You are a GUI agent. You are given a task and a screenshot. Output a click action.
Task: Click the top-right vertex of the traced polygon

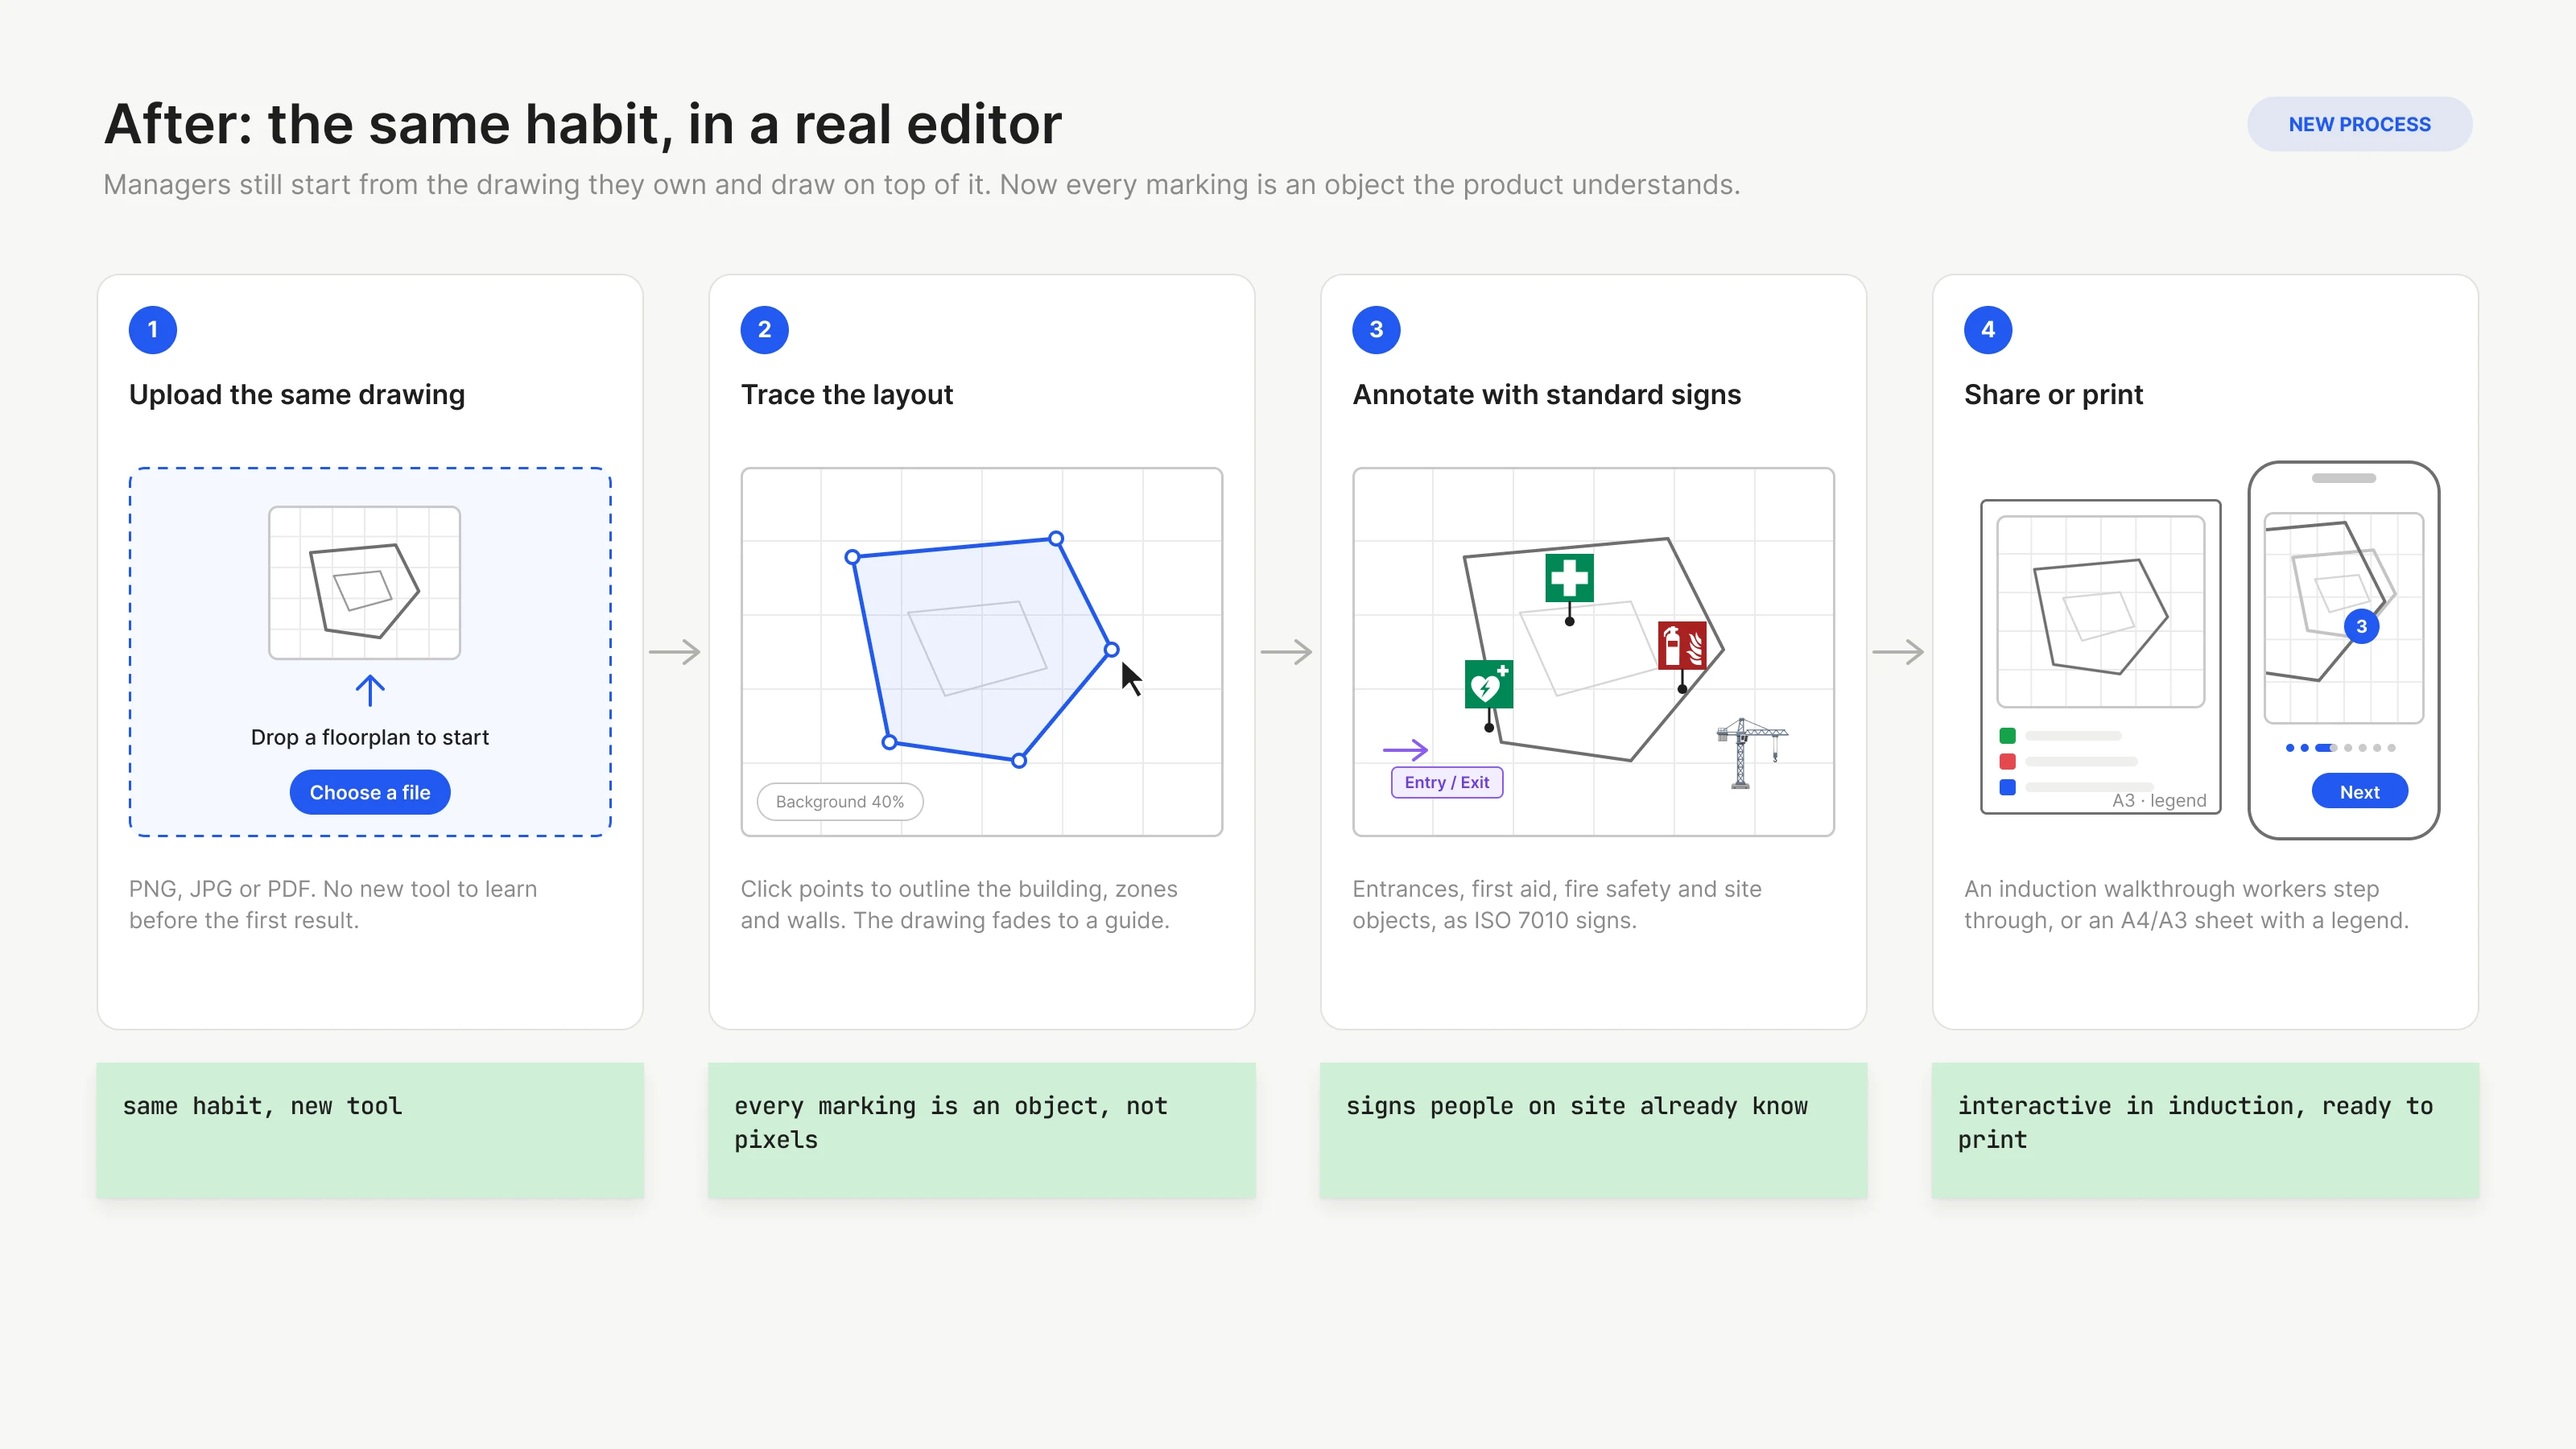coord(1056,538)
